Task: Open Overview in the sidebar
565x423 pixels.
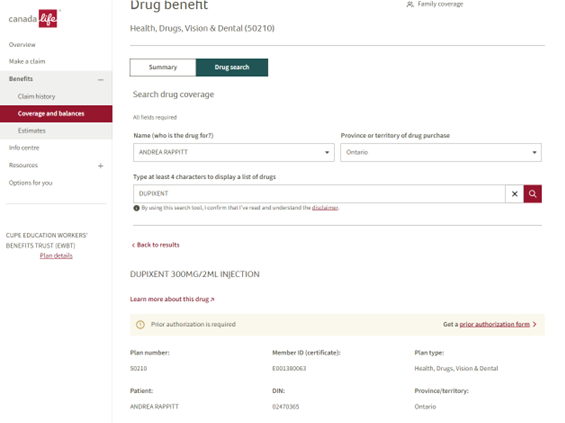Action: coord(22,45)
